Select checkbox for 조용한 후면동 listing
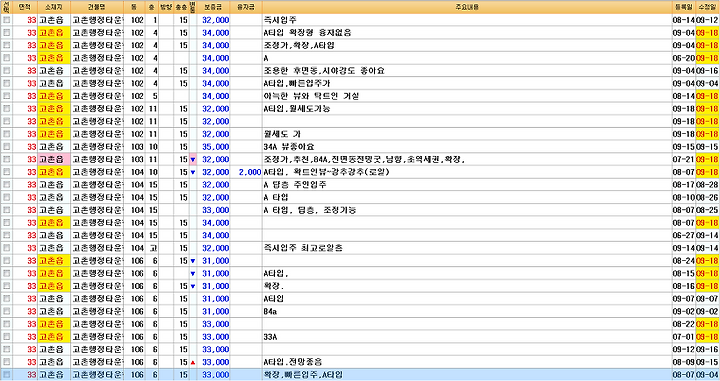 [x=6, y=71]
